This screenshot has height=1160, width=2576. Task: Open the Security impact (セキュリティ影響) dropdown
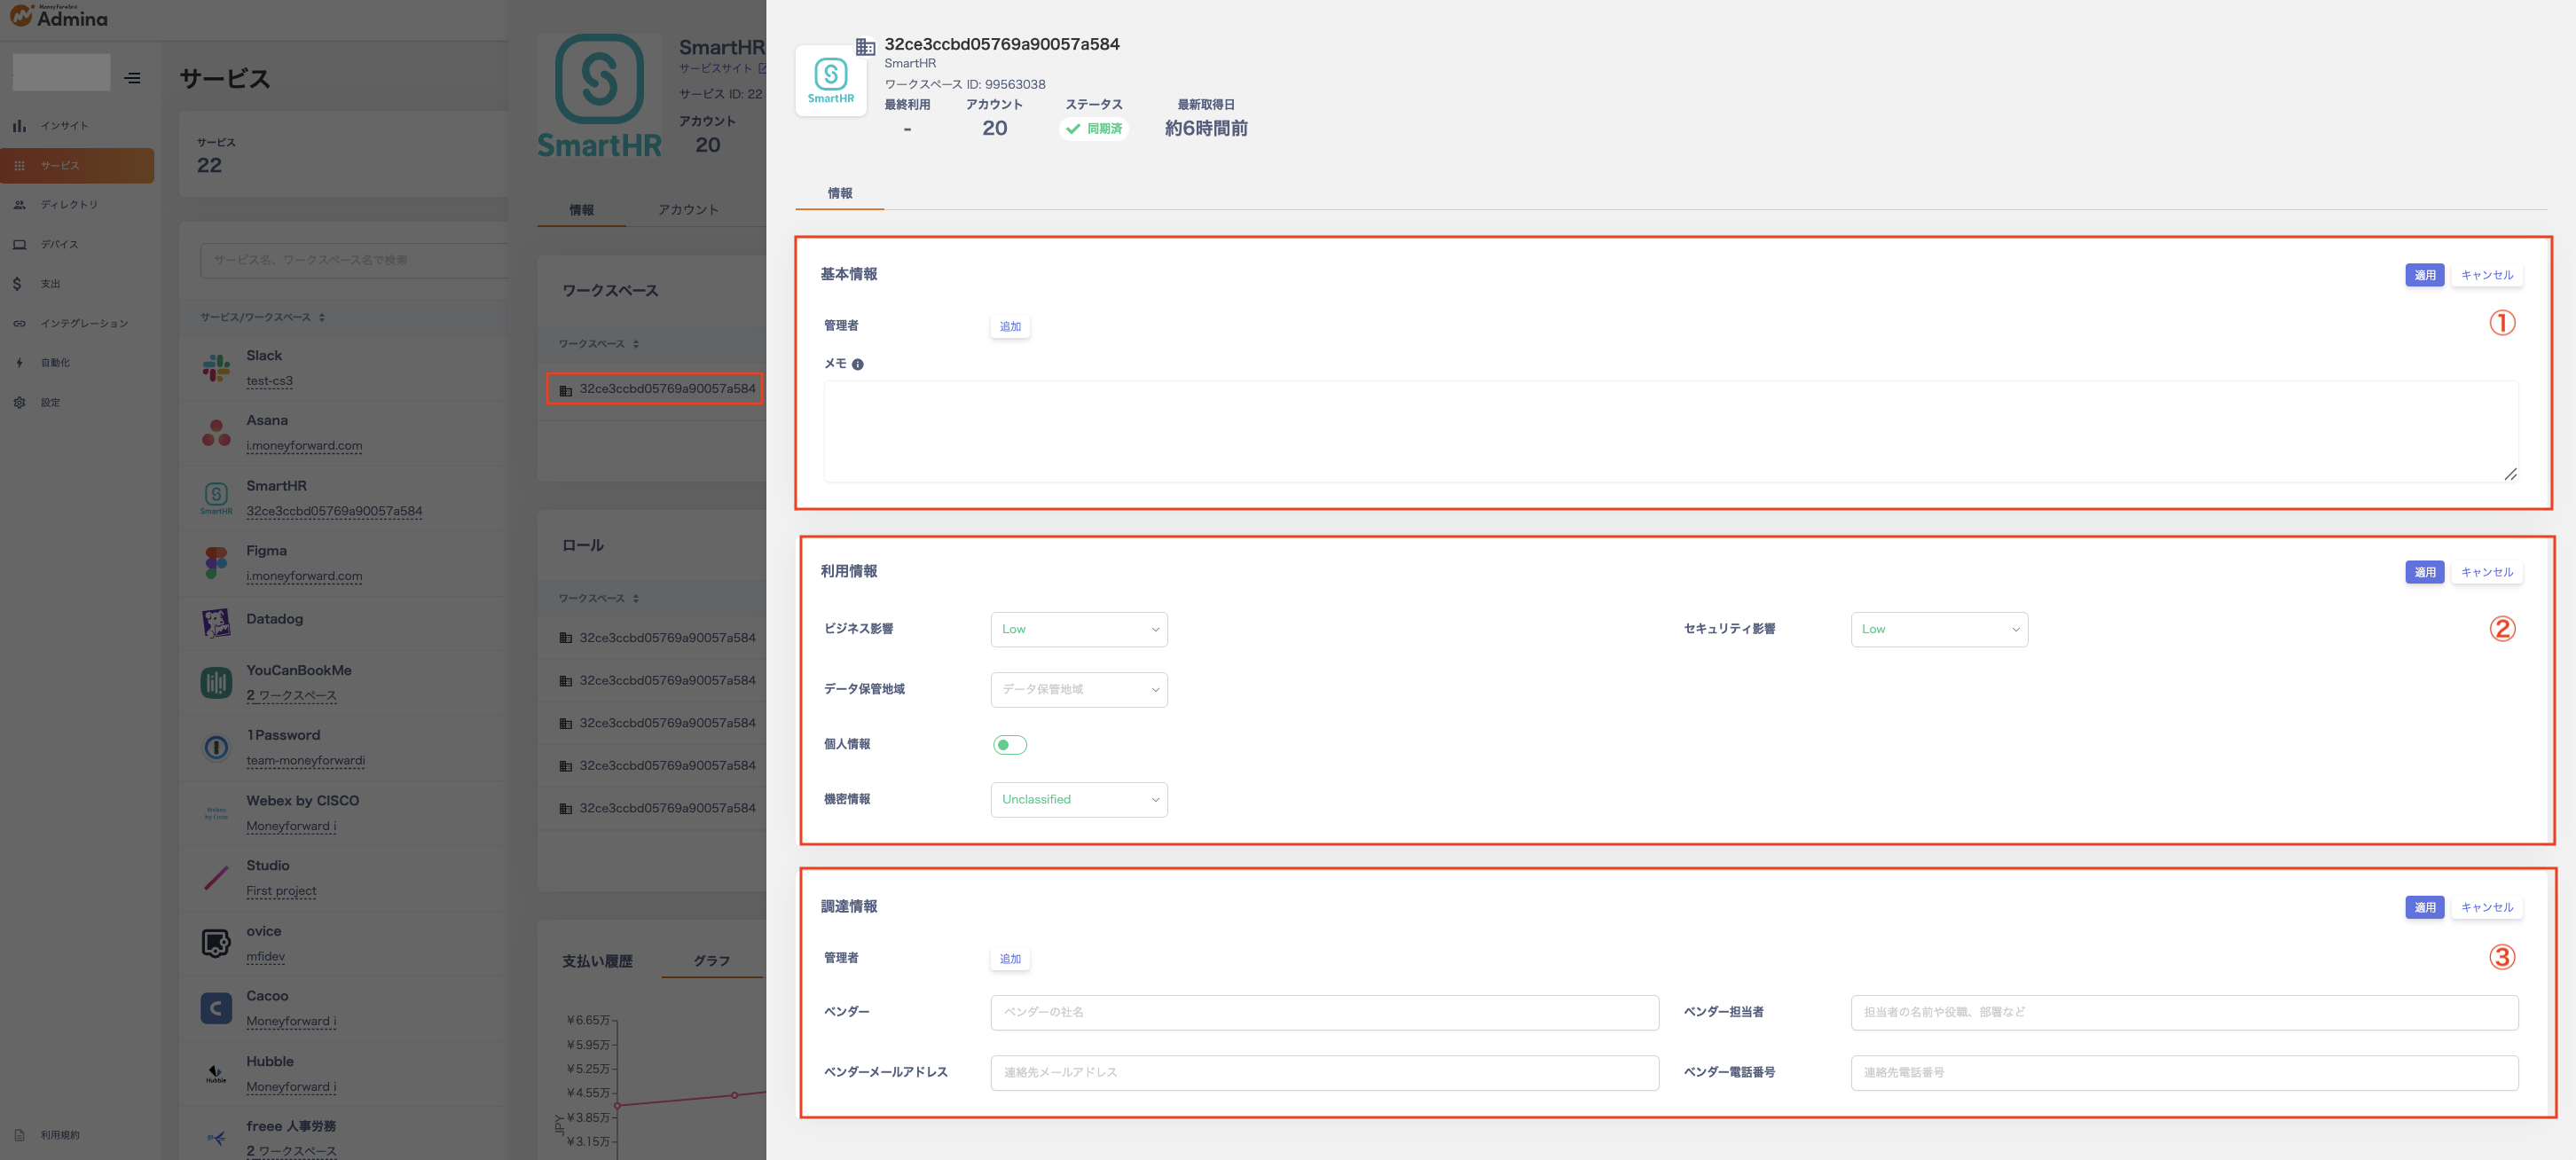(x=1938, y=630)
